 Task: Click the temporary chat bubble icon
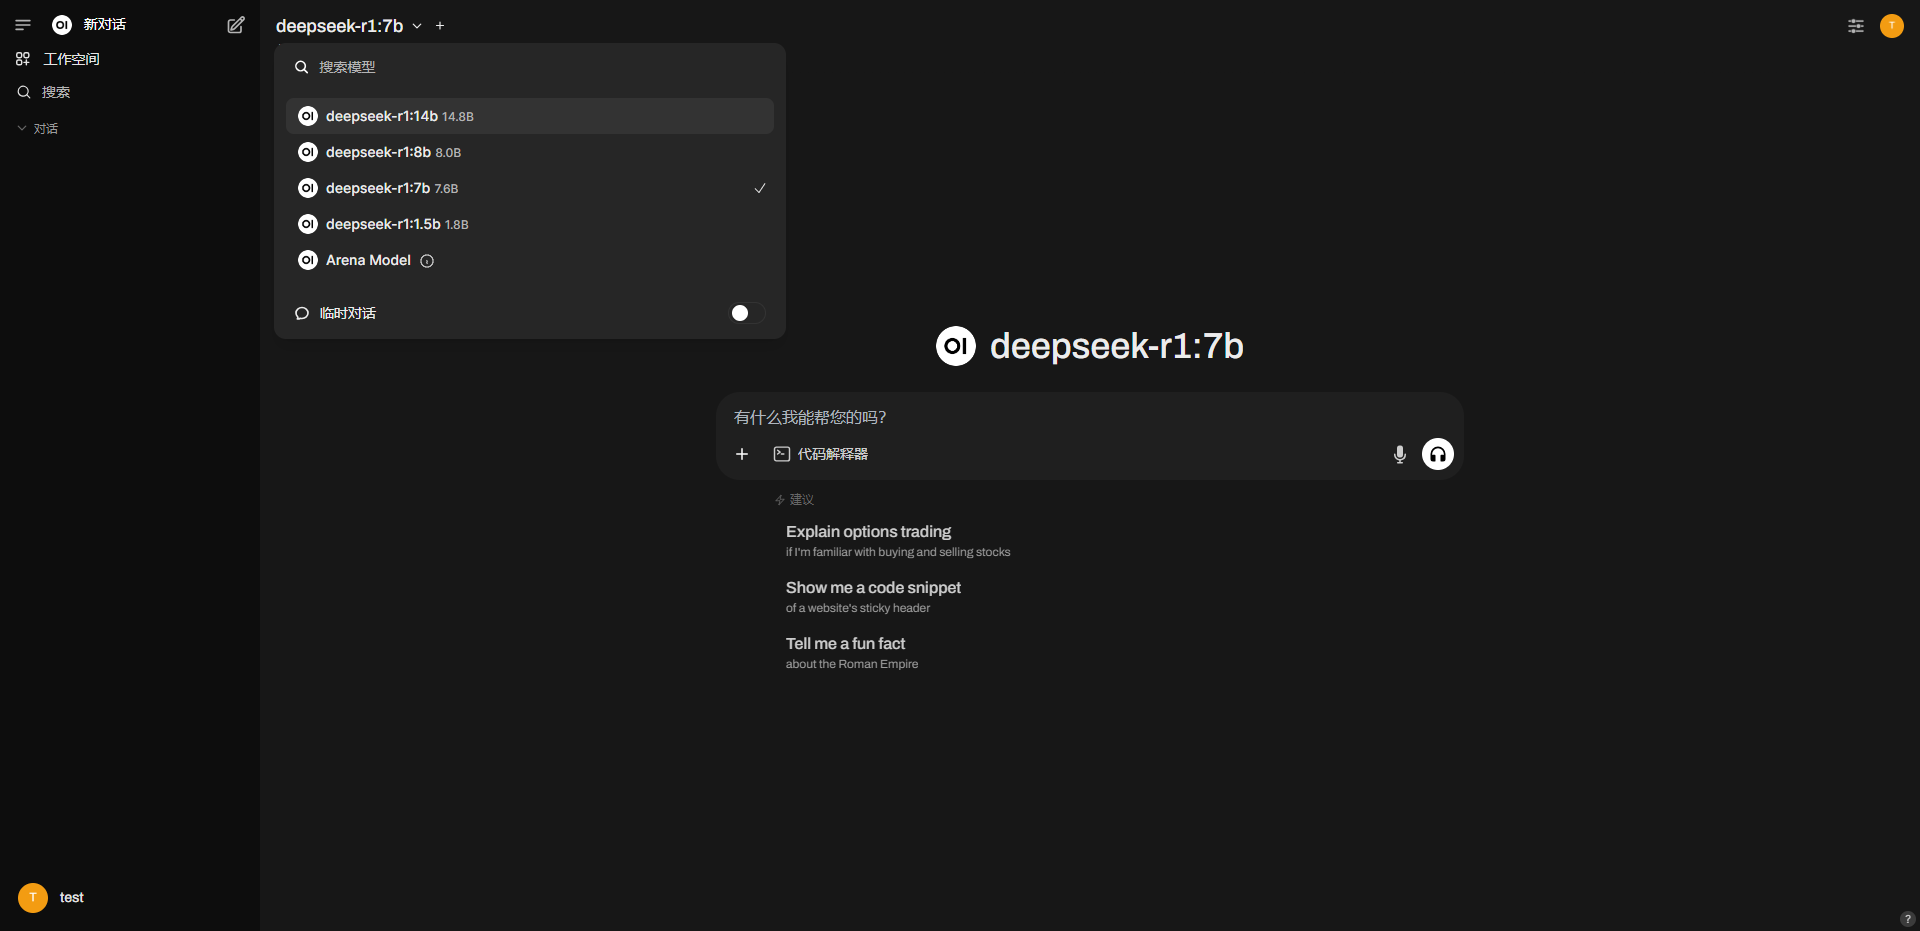pyautogui.click(x=302, y=313)
